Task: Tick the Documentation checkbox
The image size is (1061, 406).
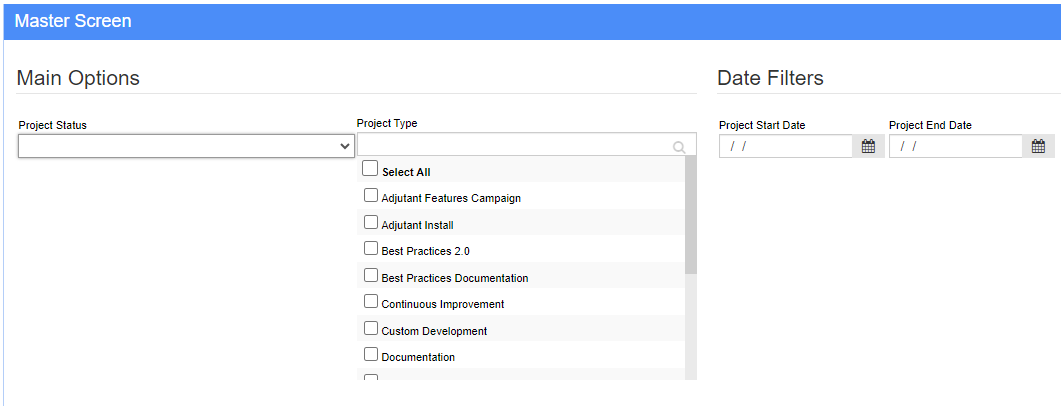Action: click(x=371, y=354)
